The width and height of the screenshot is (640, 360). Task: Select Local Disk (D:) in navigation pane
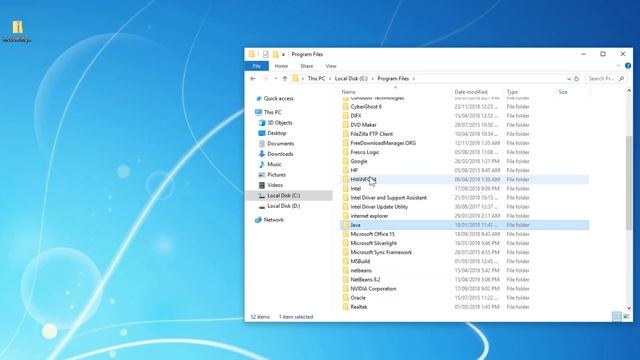tap(283, 206)
